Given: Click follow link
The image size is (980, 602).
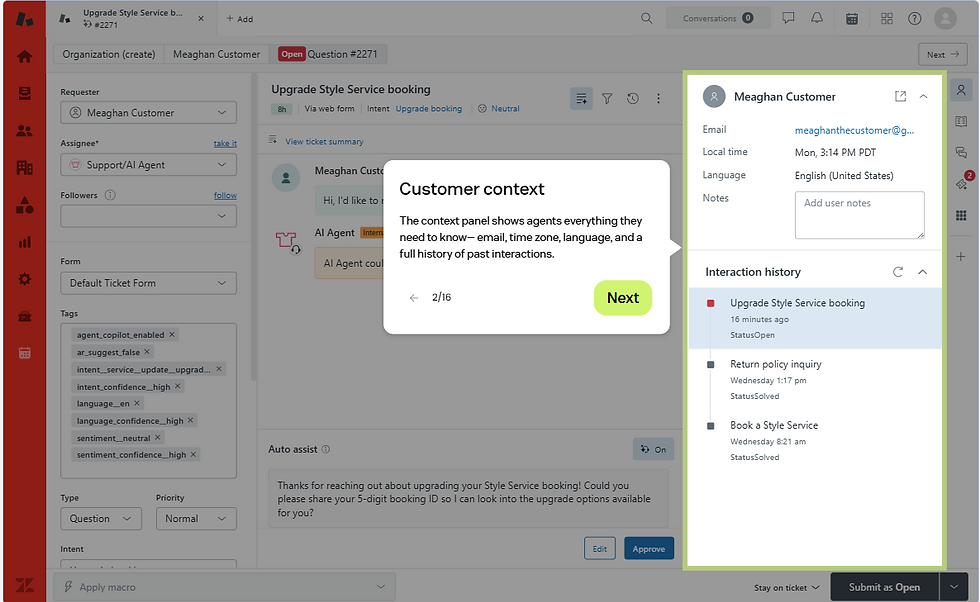Looking at the screenshot, I should point(225,195).
